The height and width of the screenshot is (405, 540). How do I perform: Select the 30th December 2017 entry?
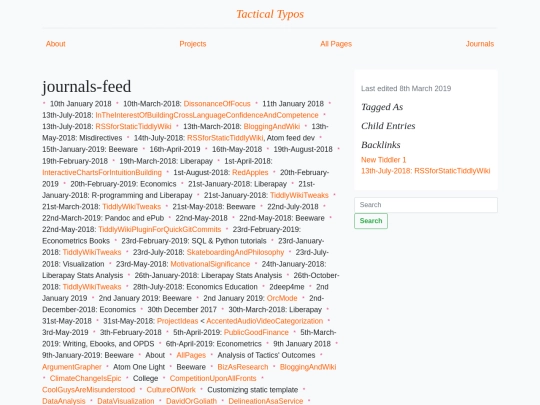pyautogui.click(x=182, y=310)
